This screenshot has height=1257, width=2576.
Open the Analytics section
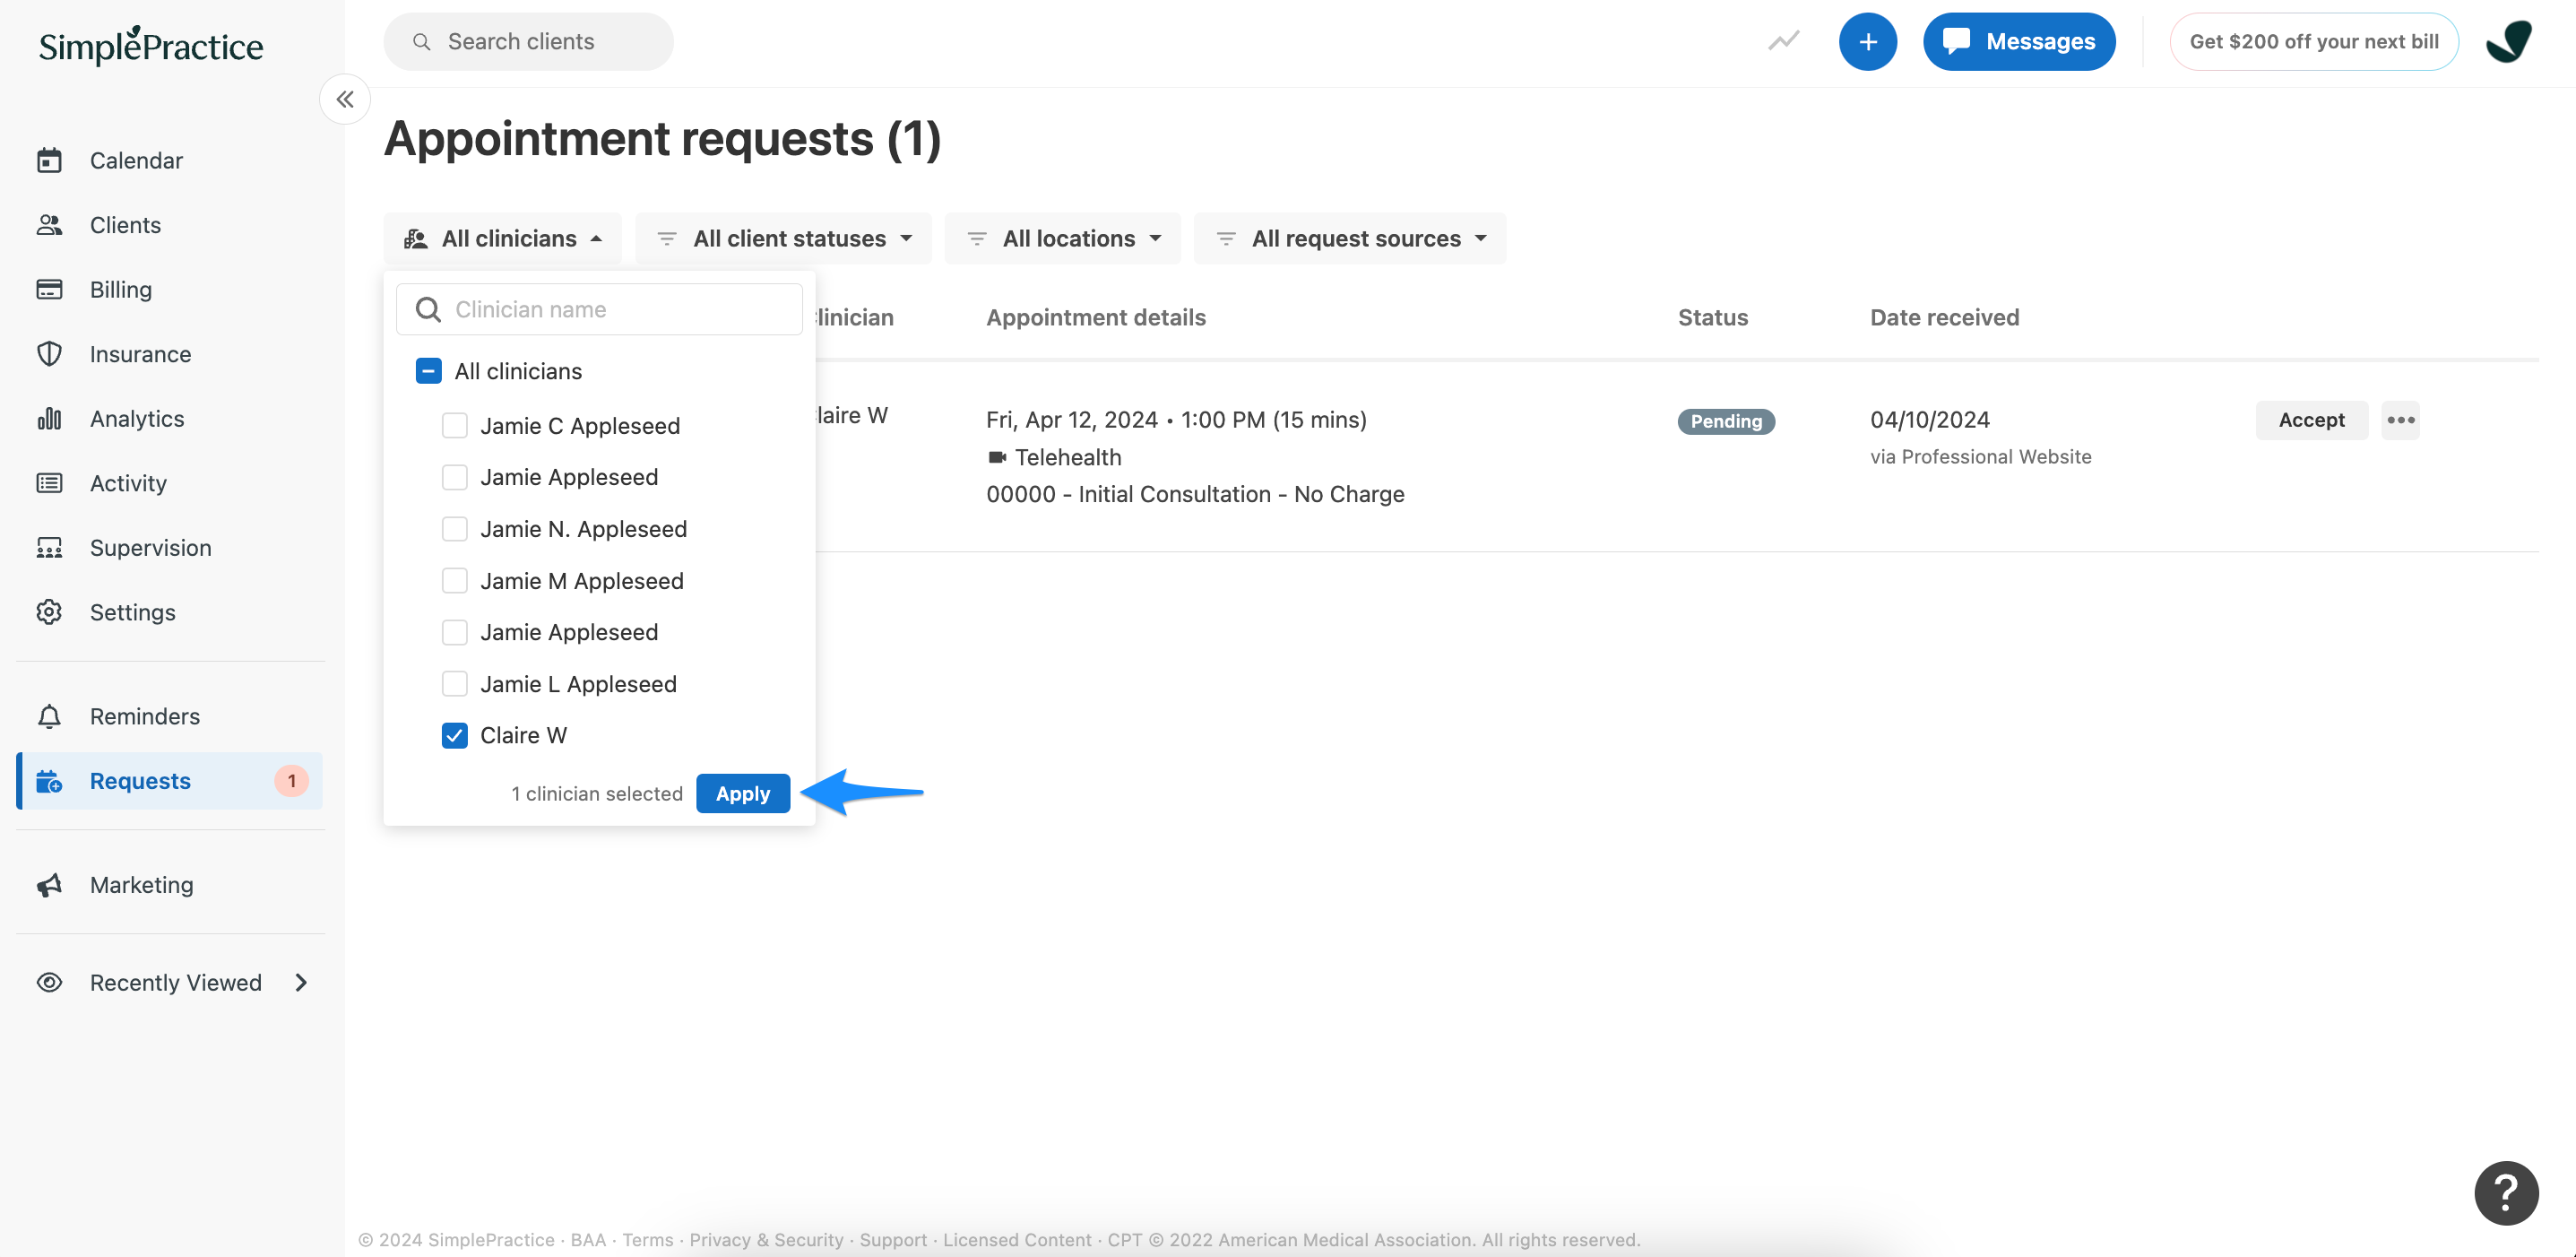(137, 418)
